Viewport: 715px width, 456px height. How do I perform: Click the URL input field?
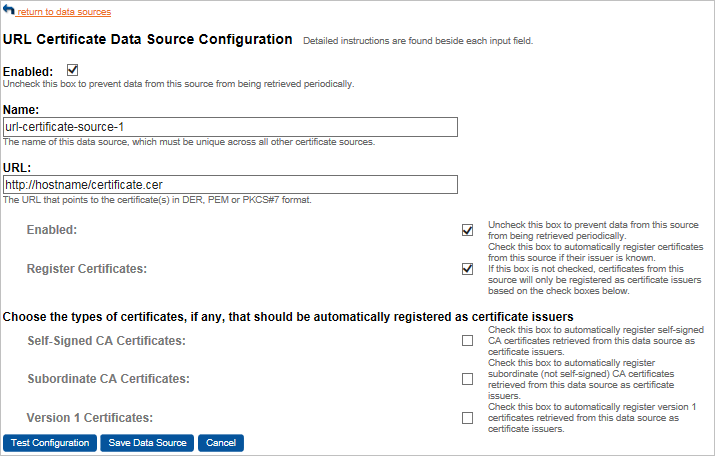230,185
